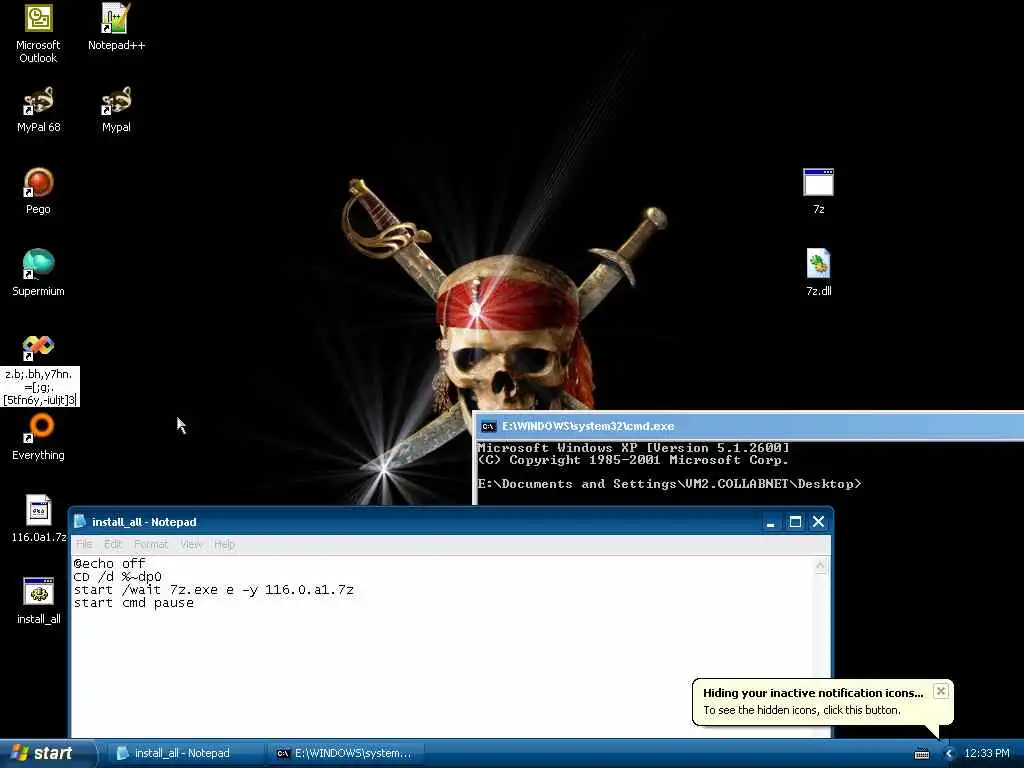Screen dimensions: 1024x768
Task: Open the Edit menu in Notepad
Action: (113, 544)
